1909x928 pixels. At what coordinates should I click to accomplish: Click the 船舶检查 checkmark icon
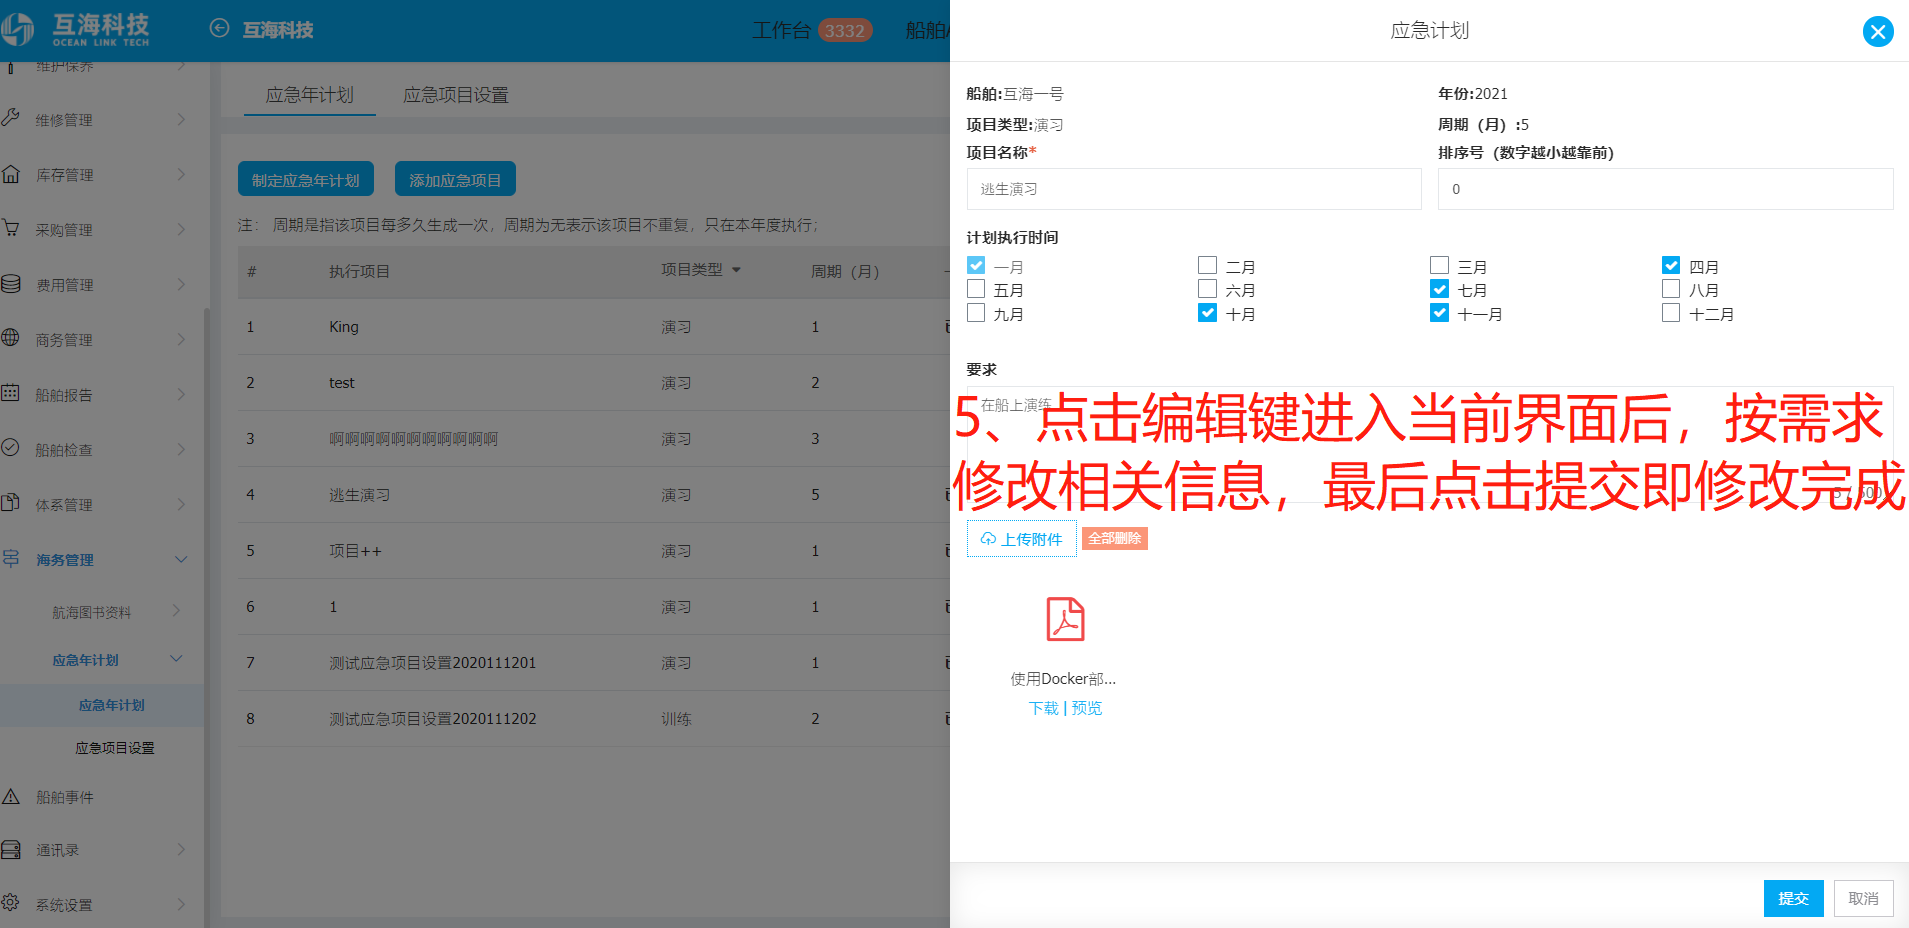pos(11,448)
